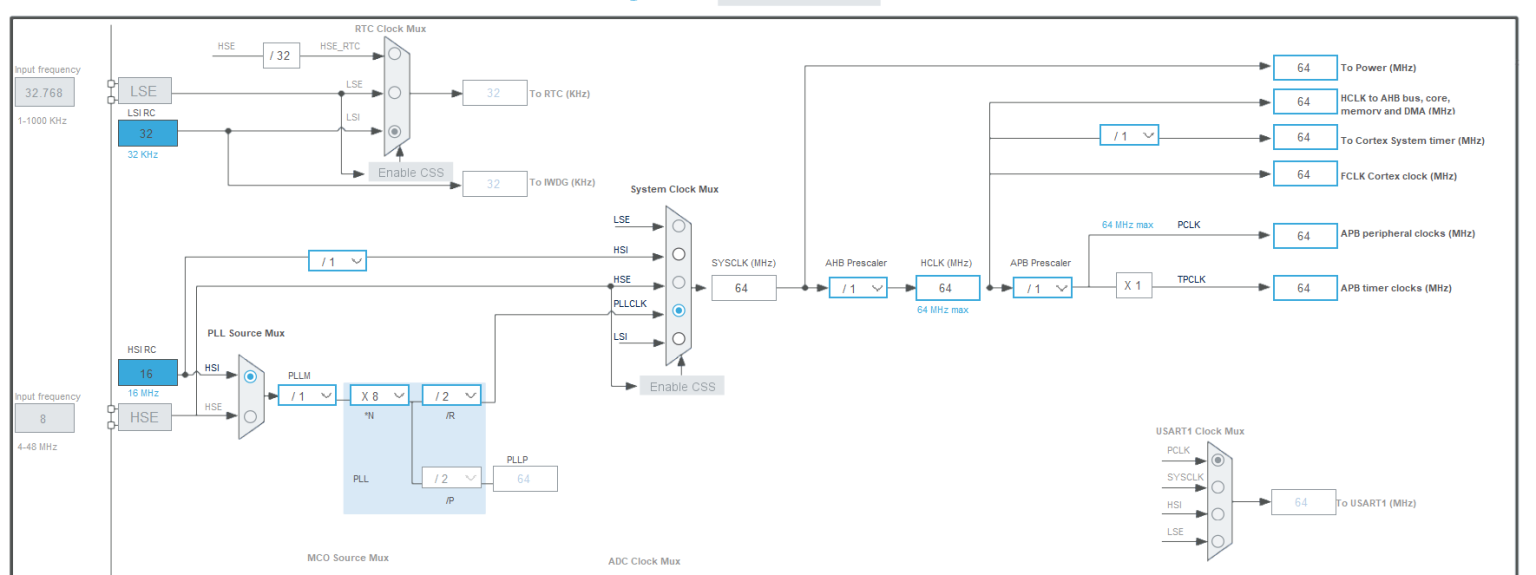Click the Enable CSS button under System Clock Mux
The image size is (1536, 575).
pos(682,386)
